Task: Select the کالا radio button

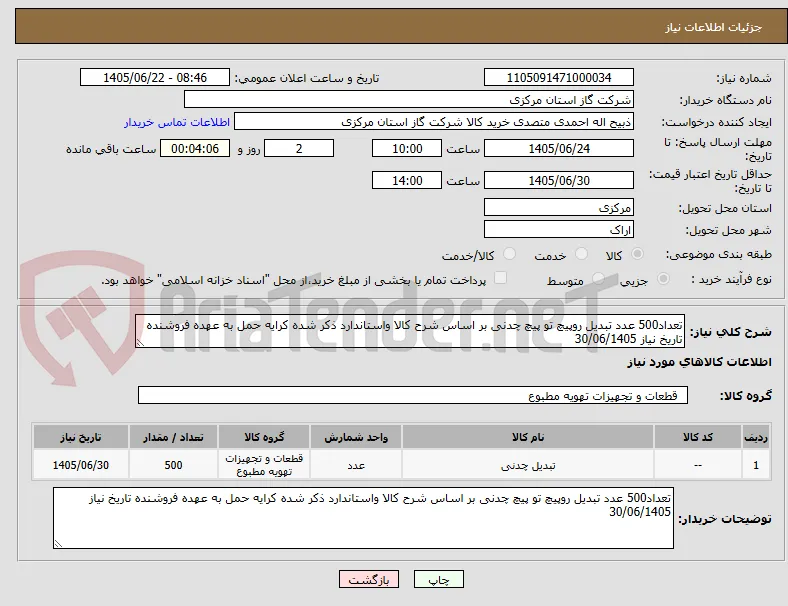Action: coord(637,254)
